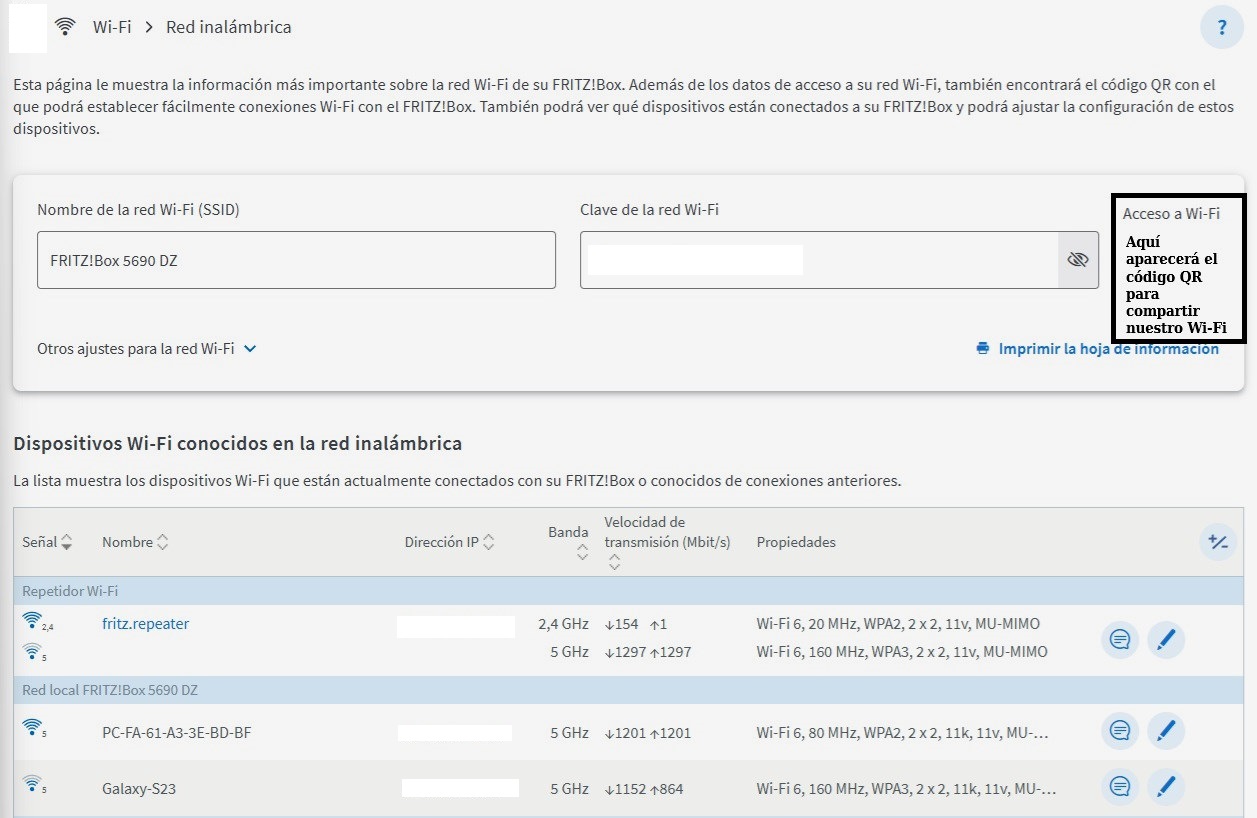The height and width of the screenshot is (818, 1257).
Task: Expand 'Otros ajustes para la red Wi-Fi'
Action: tap(147, 349)
